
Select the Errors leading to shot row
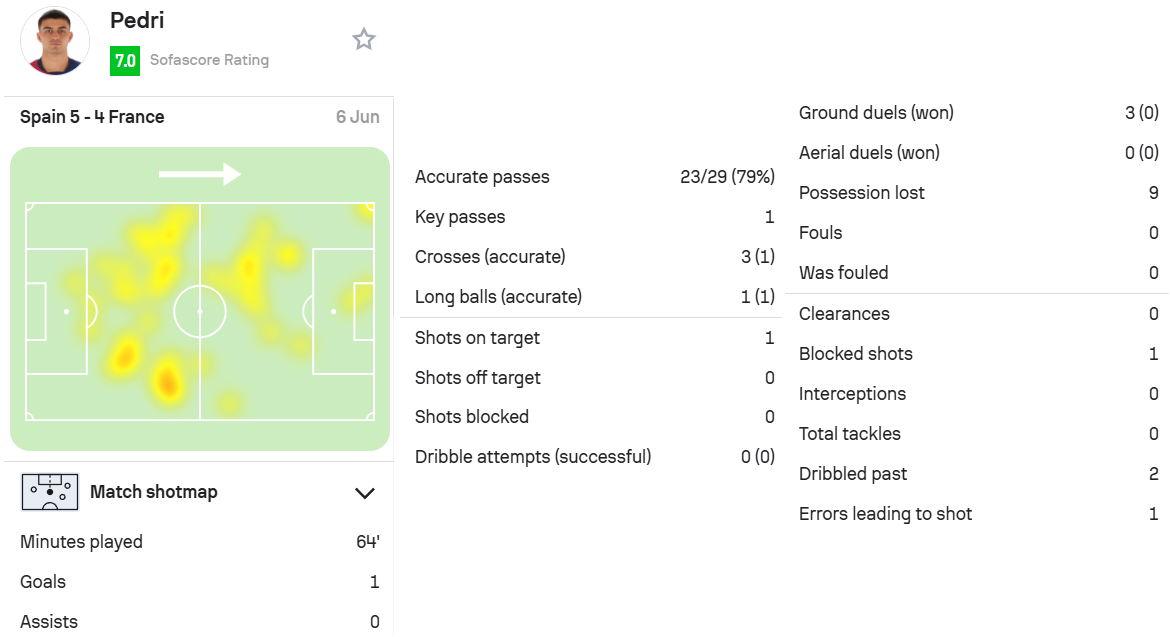pyautogui.click(x=978, y=514)
